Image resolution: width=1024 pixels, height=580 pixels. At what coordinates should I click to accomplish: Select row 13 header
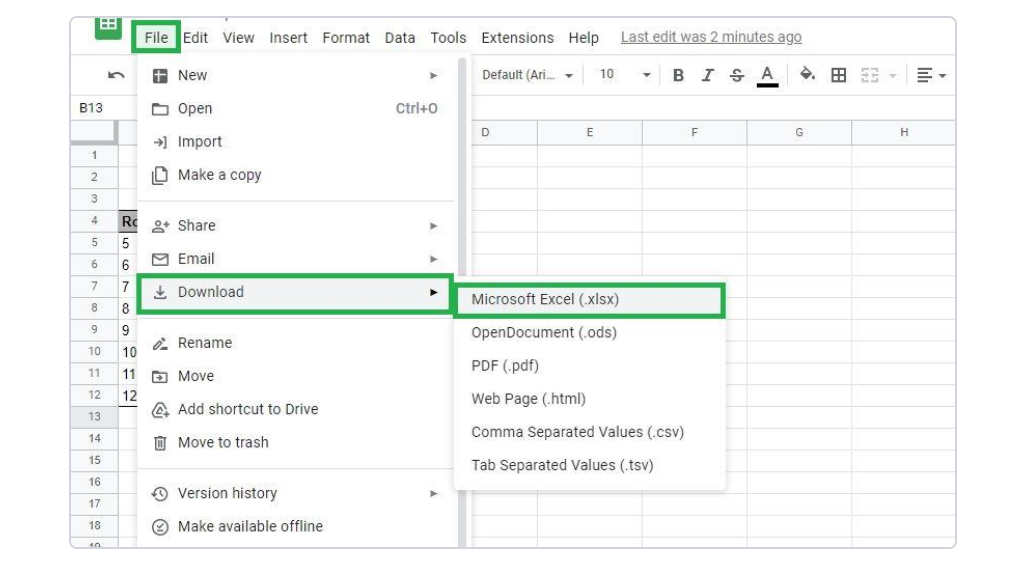[x=95, y=417]
